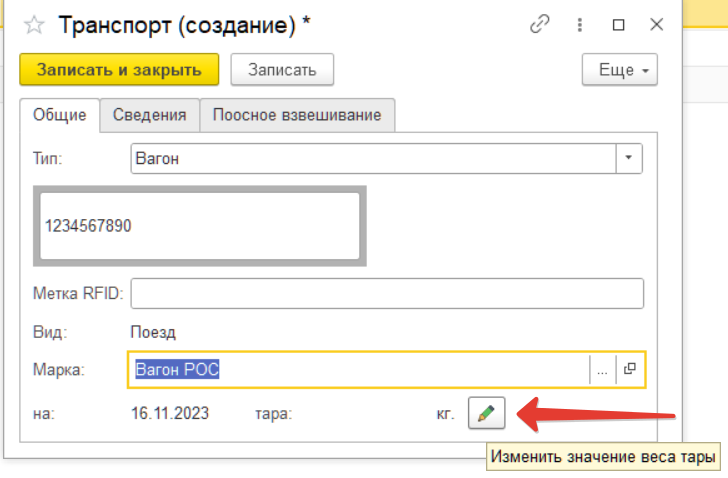
Task: Click ellipsis select button in Марка field
Action: click(x=602, y=369)
